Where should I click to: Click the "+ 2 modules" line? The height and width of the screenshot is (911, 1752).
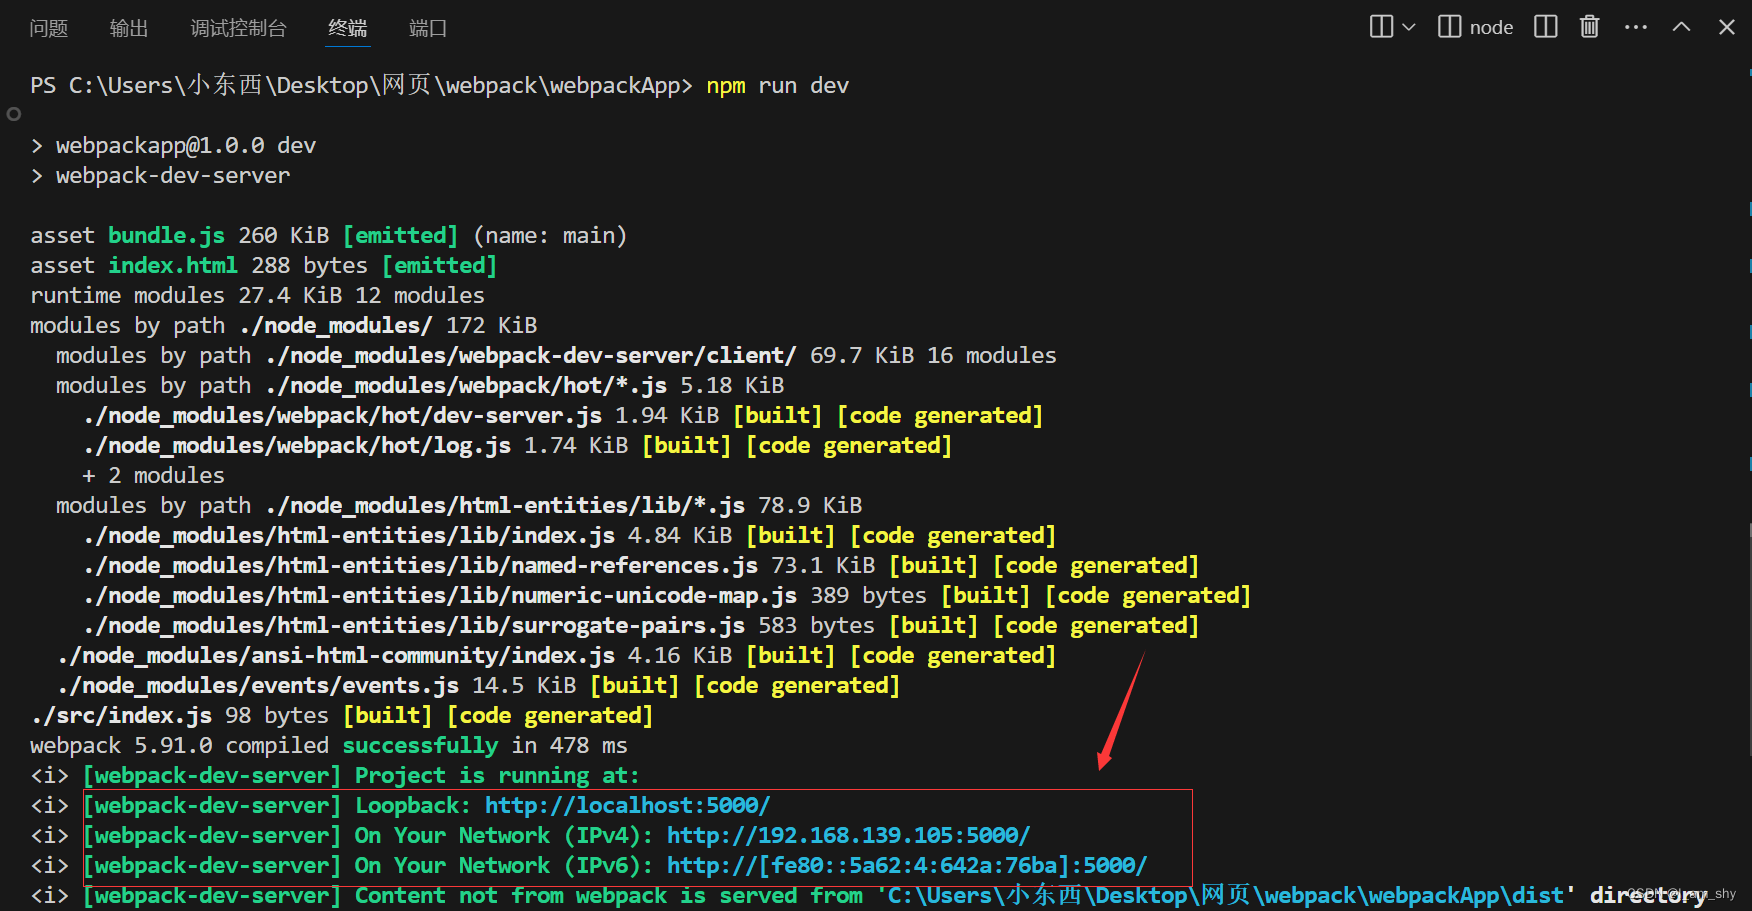[x=154, y=476]
